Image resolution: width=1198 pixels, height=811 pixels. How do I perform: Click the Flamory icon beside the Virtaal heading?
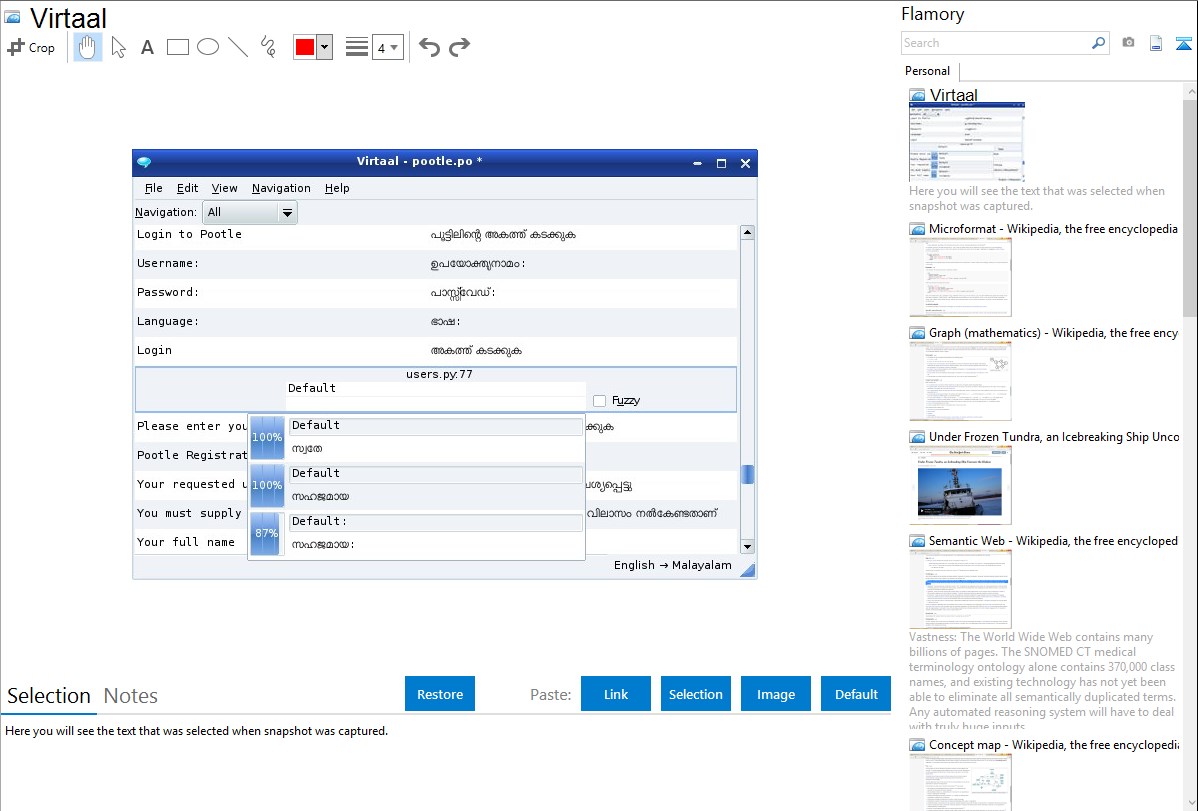(x=12, y=17)
